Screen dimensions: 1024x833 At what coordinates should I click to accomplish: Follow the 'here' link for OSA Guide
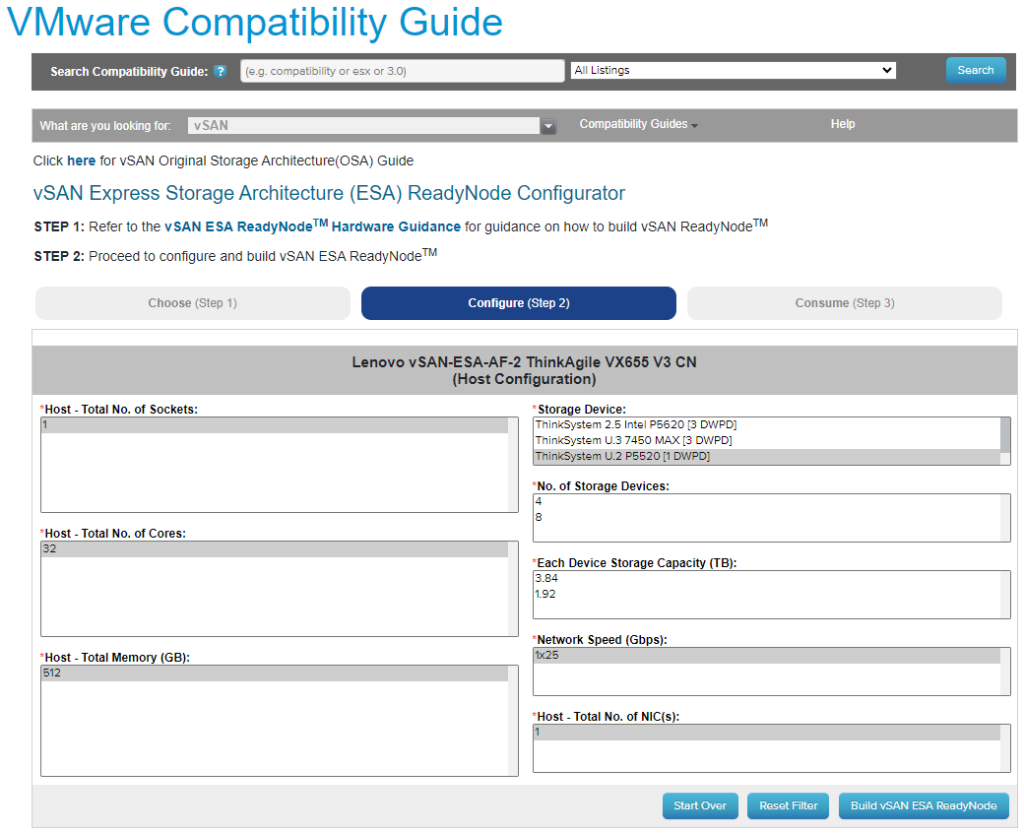(x=82, y=161)
